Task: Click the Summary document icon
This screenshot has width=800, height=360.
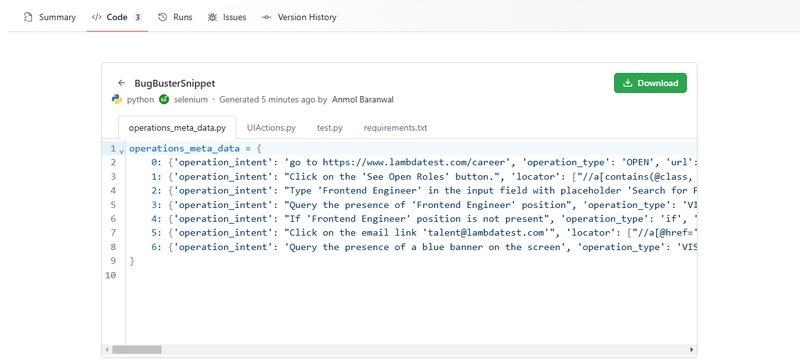Action: (28, 17)
